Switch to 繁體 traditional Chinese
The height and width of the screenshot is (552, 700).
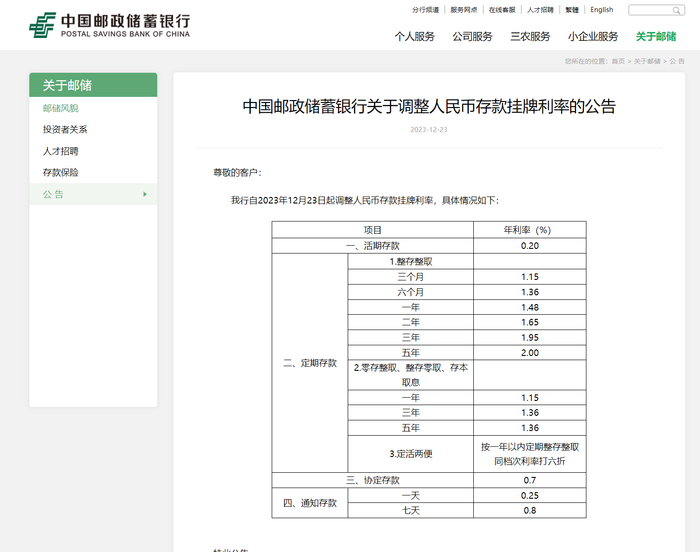[x=572, y=10]
